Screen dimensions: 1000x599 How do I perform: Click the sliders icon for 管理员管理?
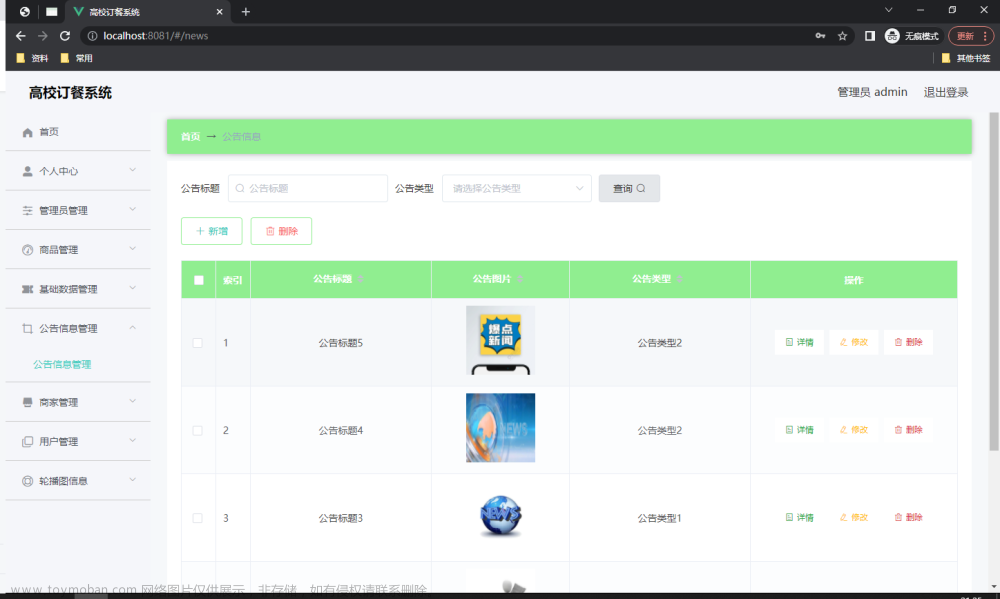(x=27, y=211)
